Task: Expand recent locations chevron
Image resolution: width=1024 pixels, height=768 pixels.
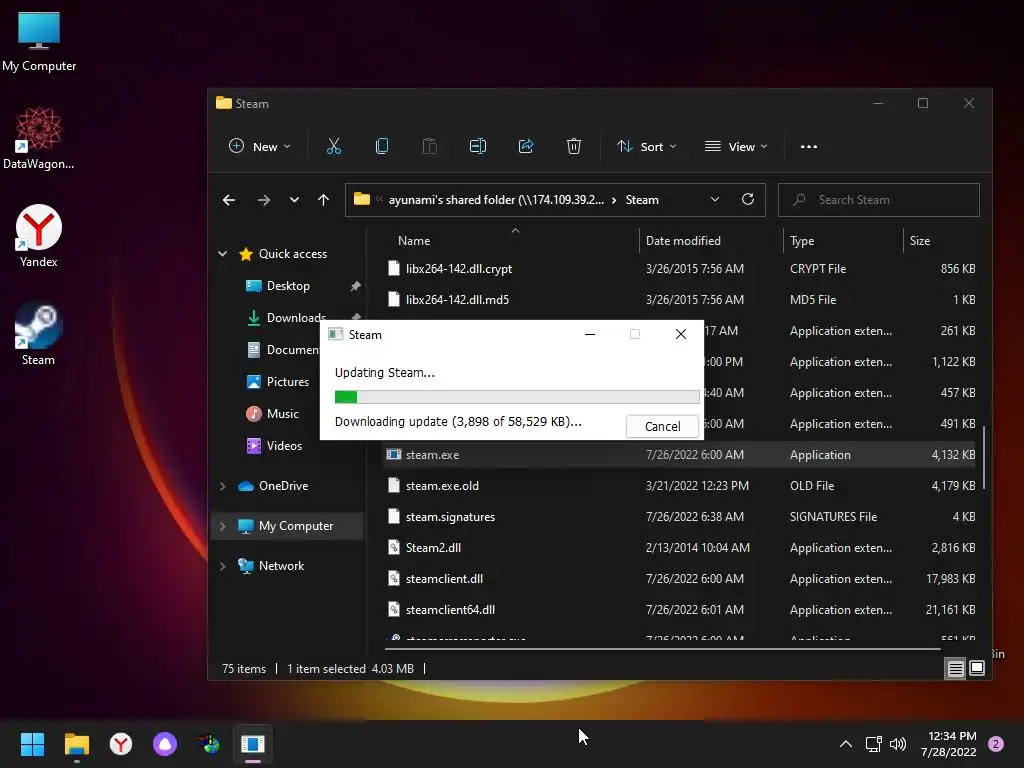Action: pyautogui.click(x=295, y=200)
